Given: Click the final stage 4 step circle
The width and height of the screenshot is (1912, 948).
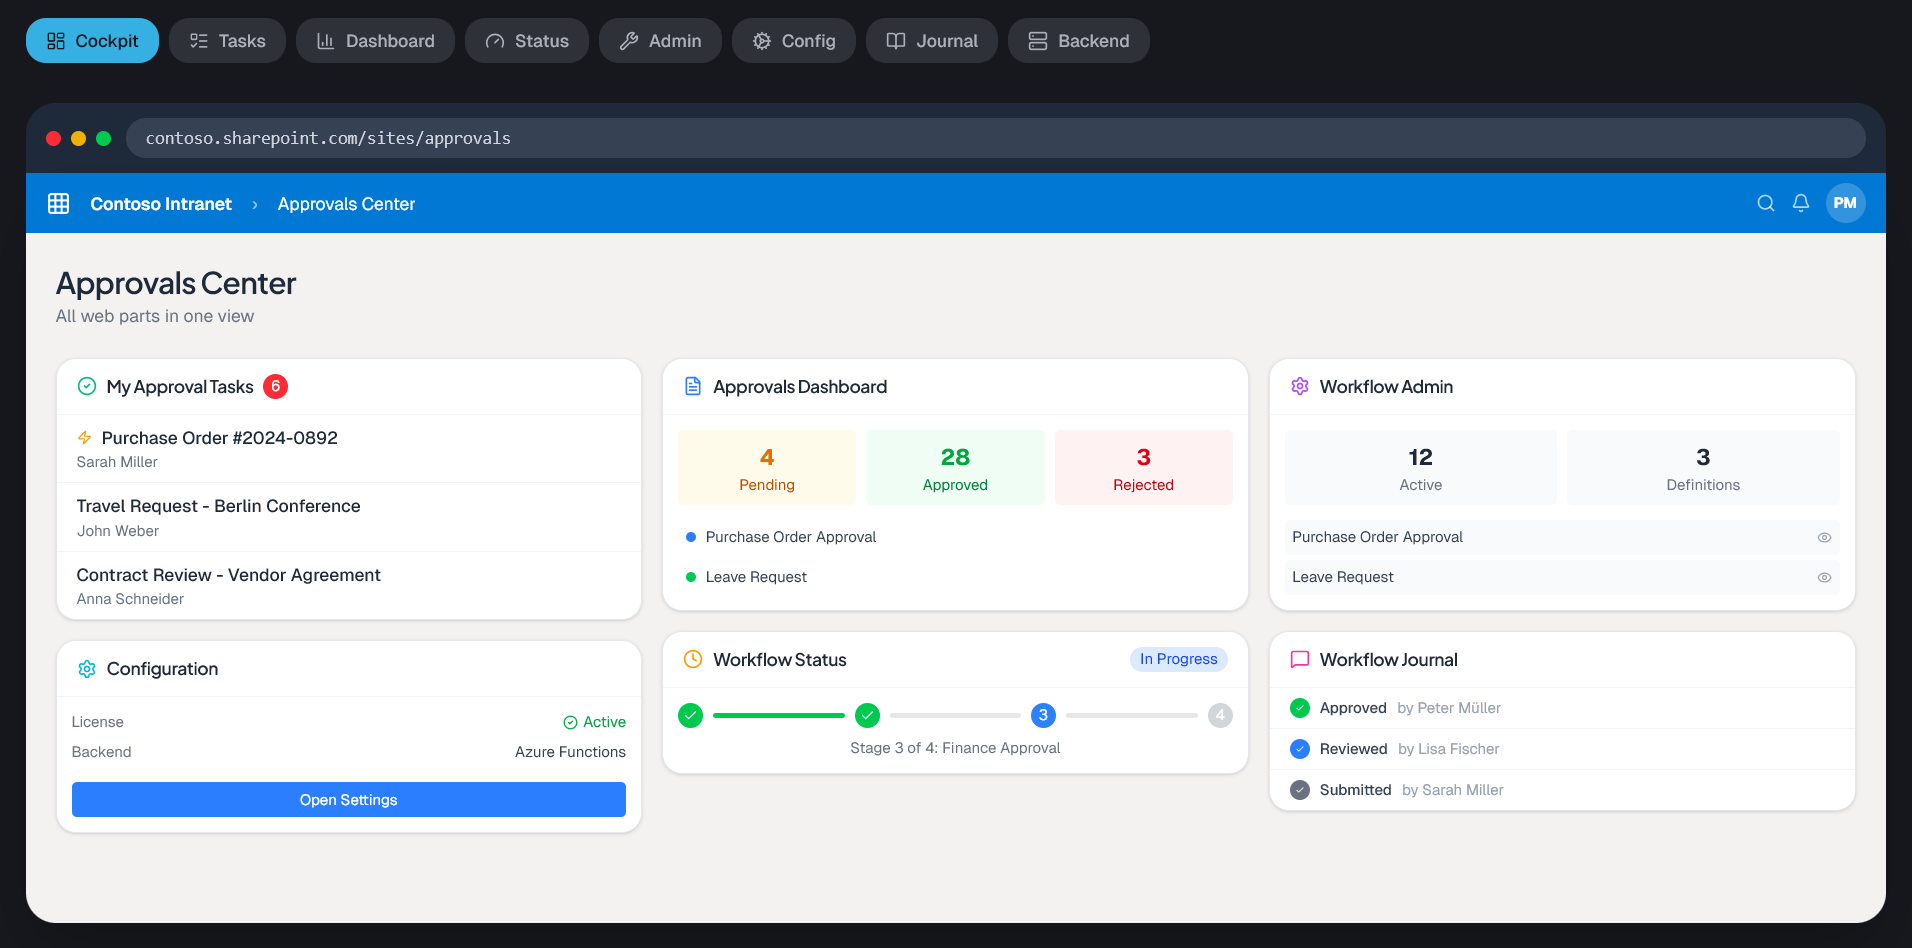Looking at the screenshot, I should tap(1220, 715).
